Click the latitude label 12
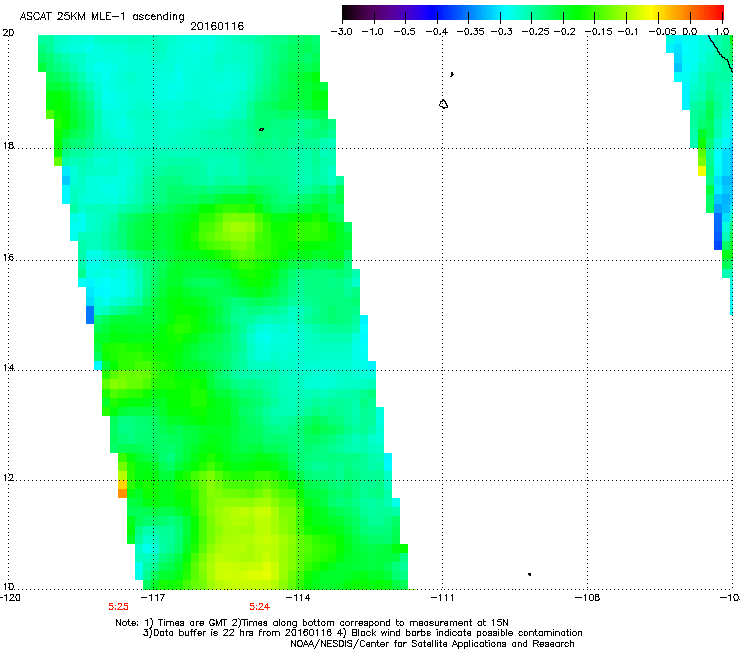The image size is (740, 650). (x=8, y=478)
